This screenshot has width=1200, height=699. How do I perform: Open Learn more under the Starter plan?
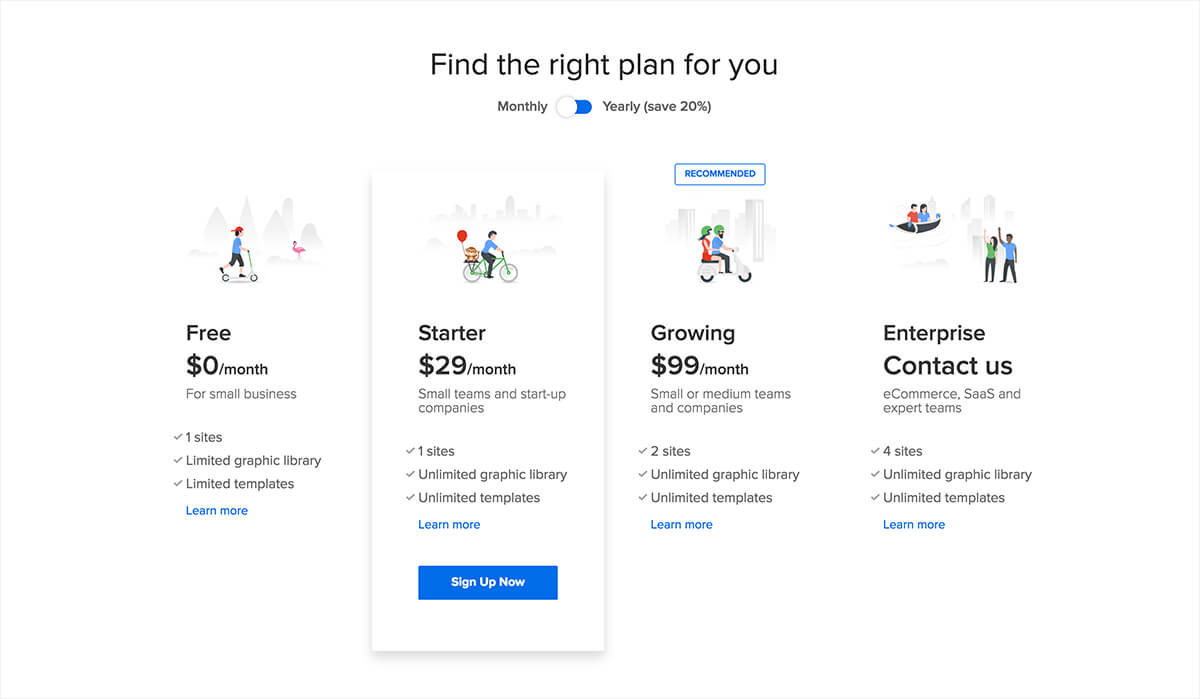click(449, 525)
